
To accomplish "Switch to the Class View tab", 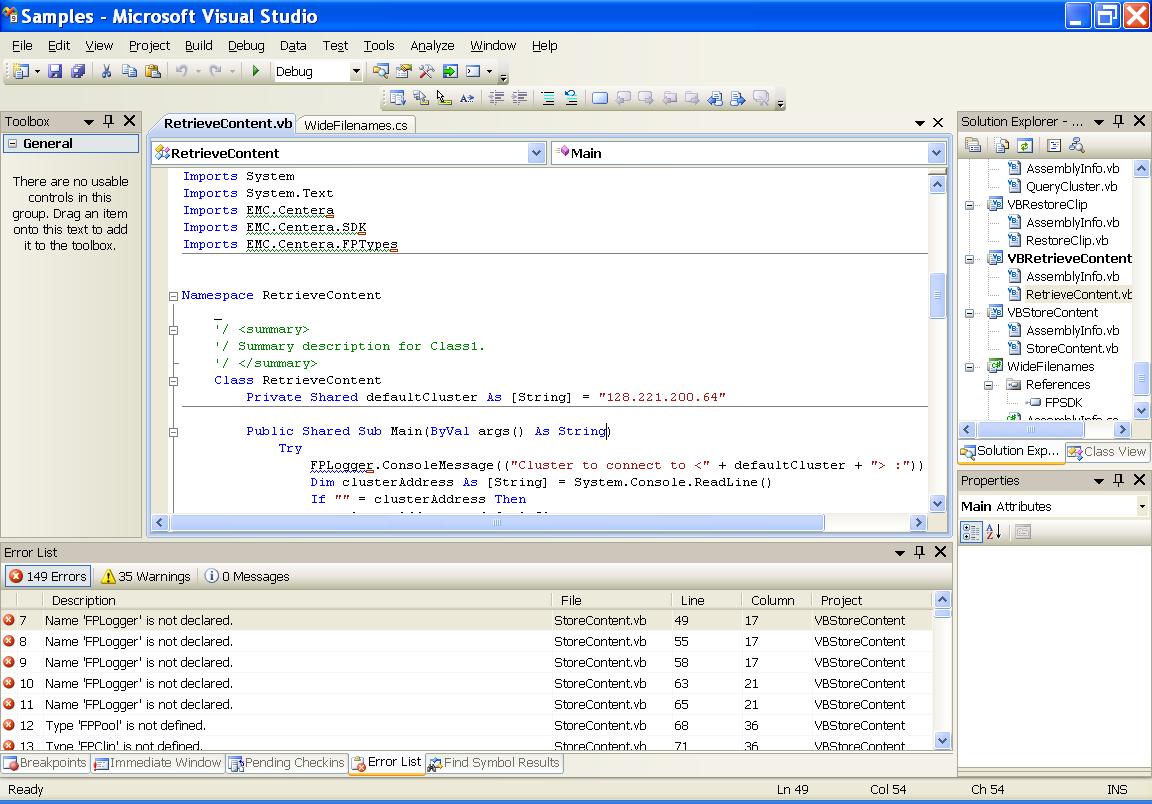I will point(1107,451).
